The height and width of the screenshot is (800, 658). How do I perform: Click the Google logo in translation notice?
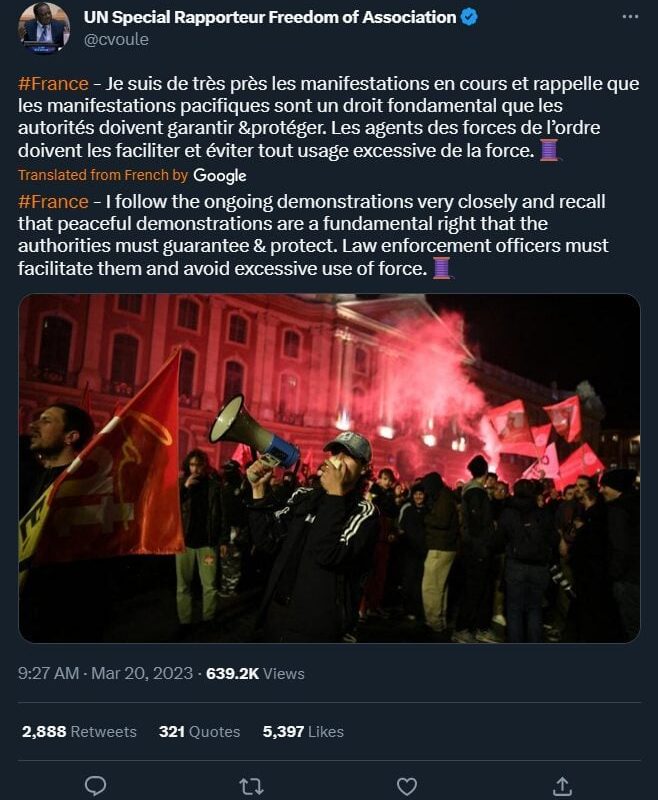point(220,175)
